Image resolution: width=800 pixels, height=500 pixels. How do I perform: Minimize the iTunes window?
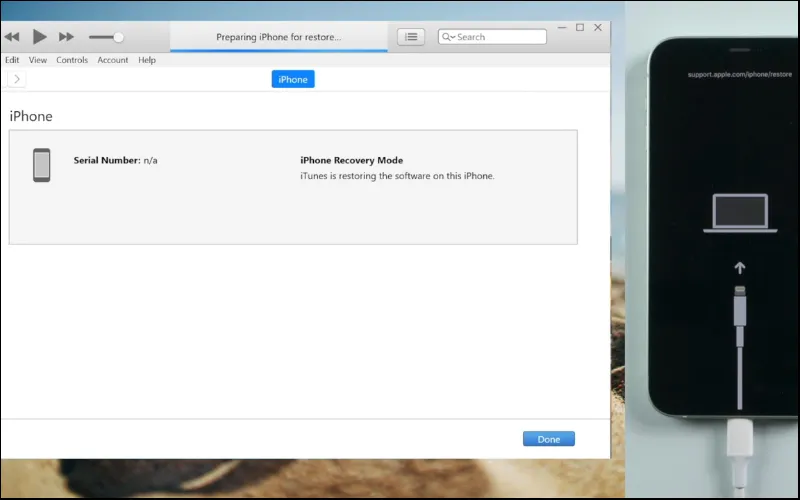click(562, 28)
